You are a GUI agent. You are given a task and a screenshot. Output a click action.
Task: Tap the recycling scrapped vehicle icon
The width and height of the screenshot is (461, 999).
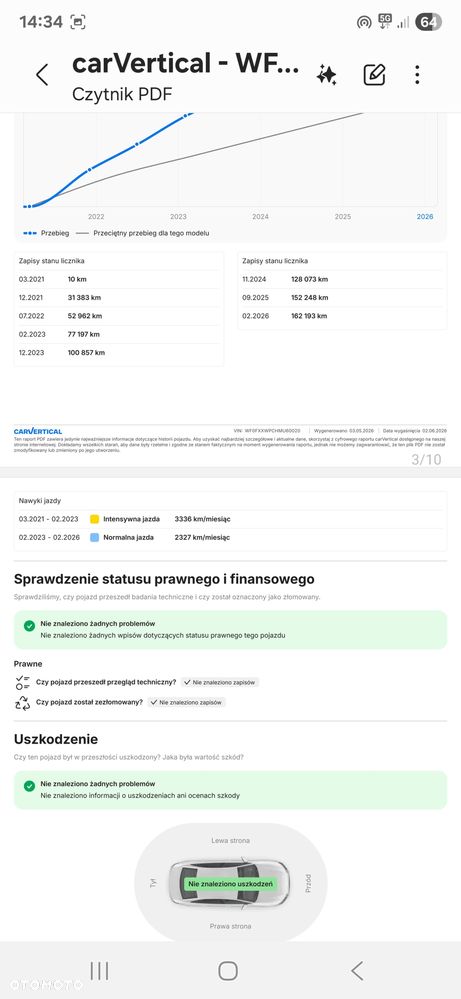[x=23, y=703]
